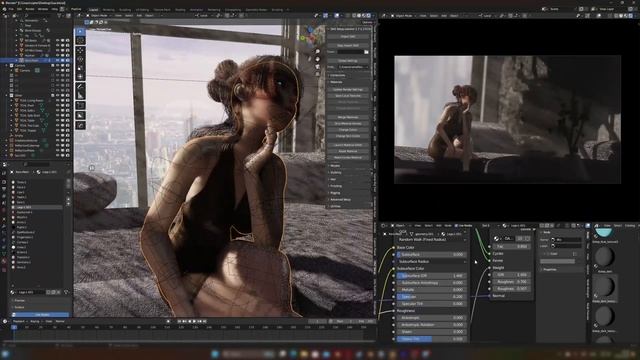This screenshot has width=640, height=360.
Task: Open Node menu in node editor header
Action: point(448,225)
